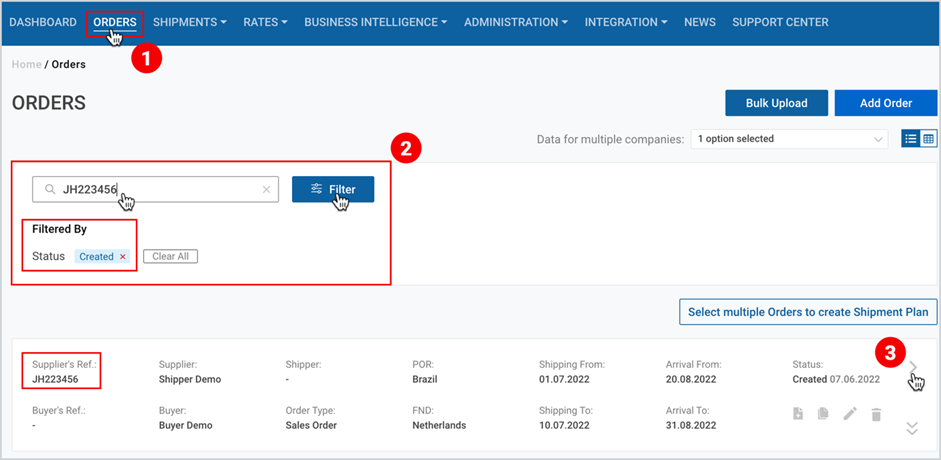Open the Filter options
Viewport: 941px width, 460px height.
tap(333, 190)
